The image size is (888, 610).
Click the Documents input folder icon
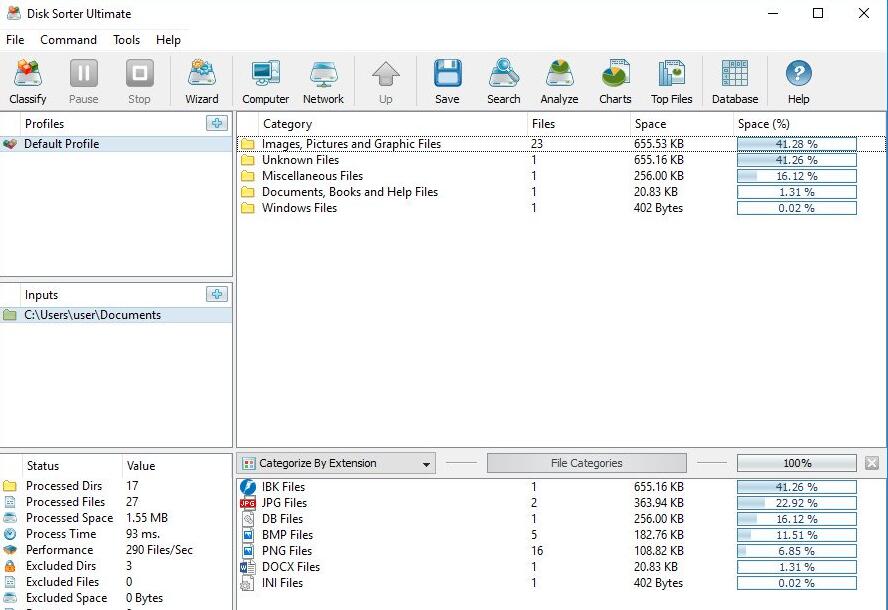[10, 315]
